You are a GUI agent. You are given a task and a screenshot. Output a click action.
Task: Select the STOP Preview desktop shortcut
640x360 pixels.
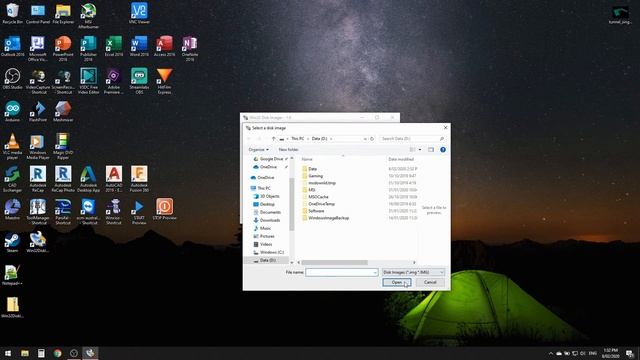tap(164, 209)
